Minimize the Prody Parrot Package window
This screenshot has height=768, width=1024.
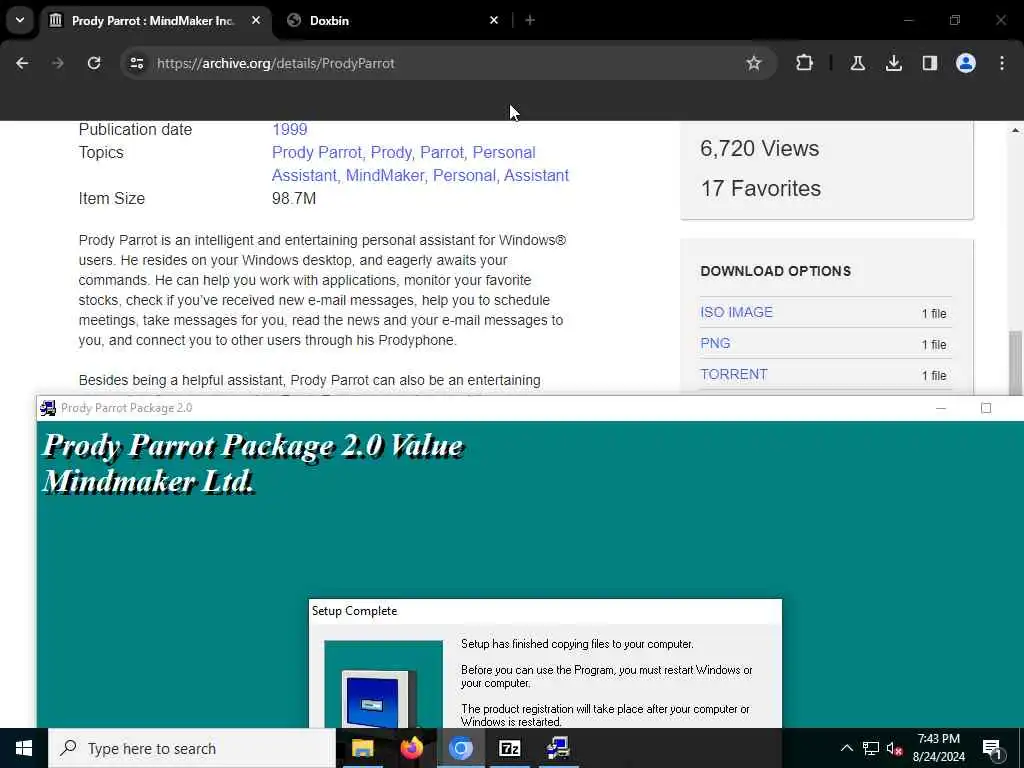(940, 408)
